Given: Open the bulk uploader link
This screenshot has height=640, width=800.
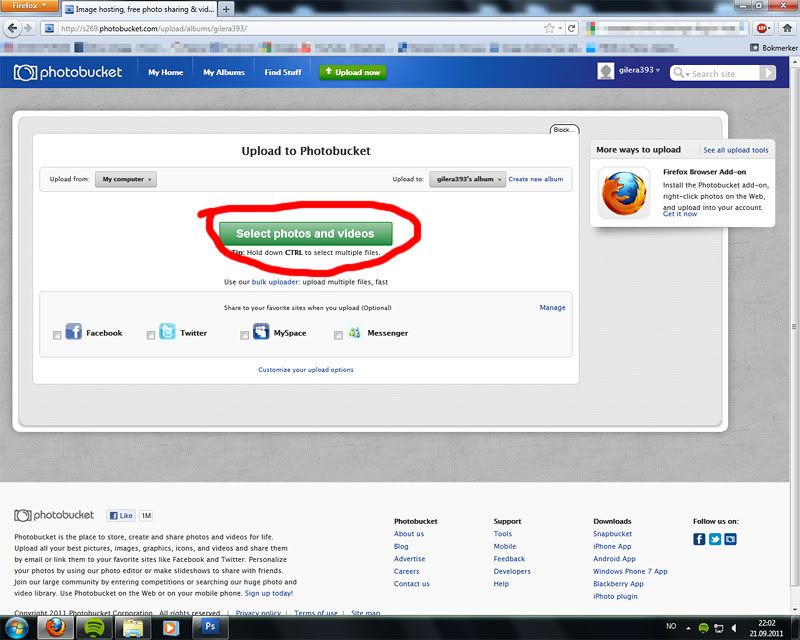Looking at the screenshot, I should (275, 282).
